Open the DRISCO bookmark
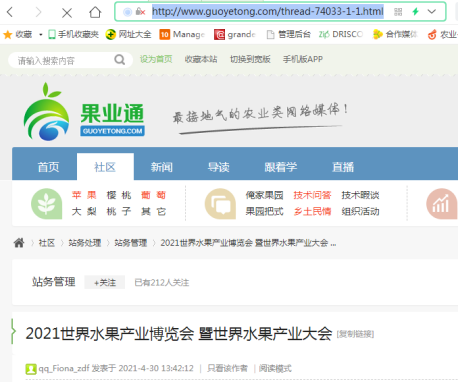Viewport: 458px width, 383px height. click(341, 34)
